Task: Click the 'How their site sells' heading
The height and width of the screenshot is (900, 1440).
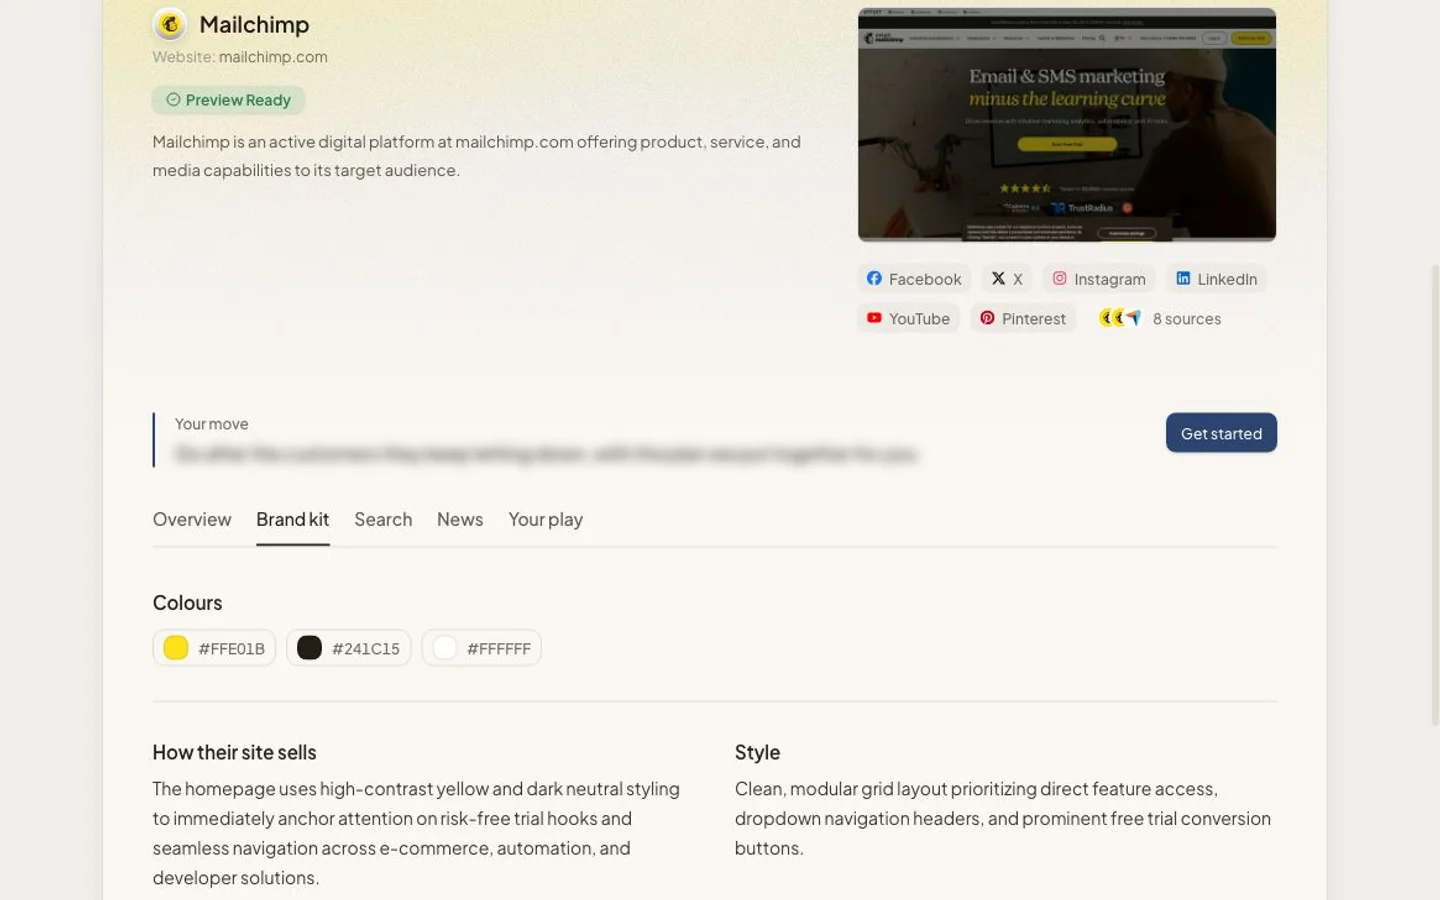Action: pyautogui.click(x=234, y=752)
